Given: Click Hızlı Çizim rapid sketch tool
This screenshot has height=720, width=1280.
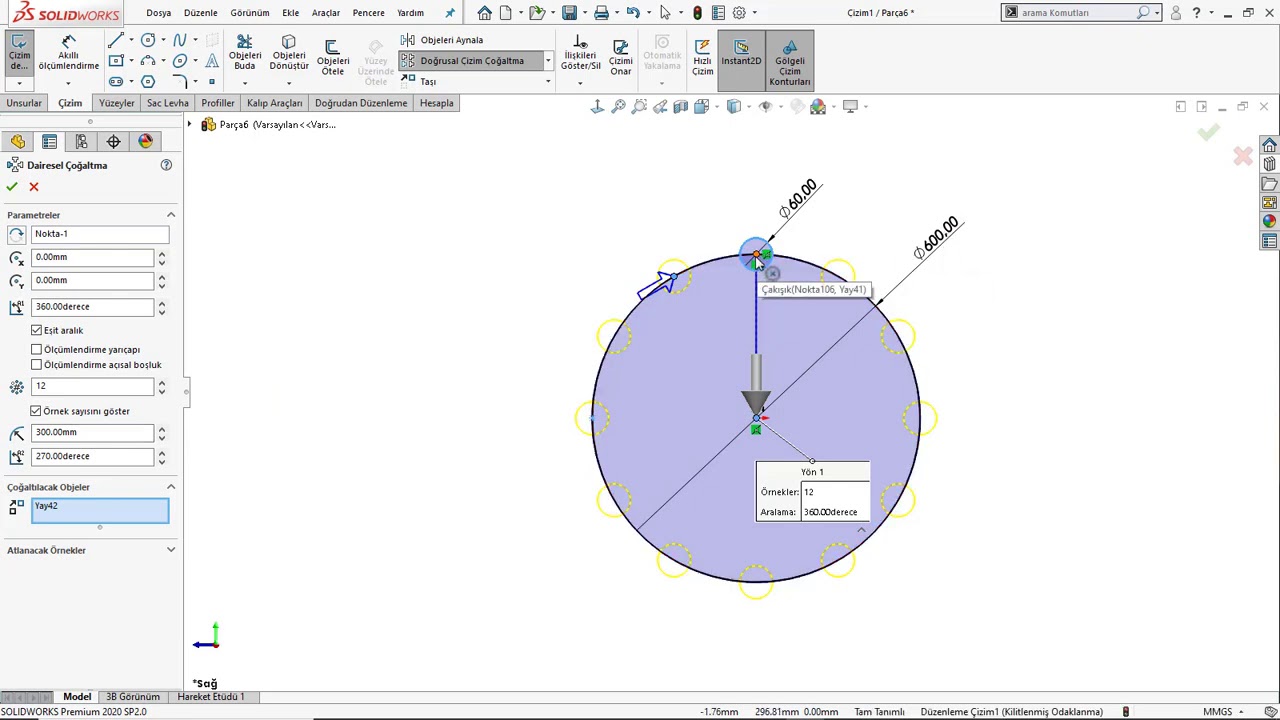Looking at the screenshot, I should click(x=702, y=58).
